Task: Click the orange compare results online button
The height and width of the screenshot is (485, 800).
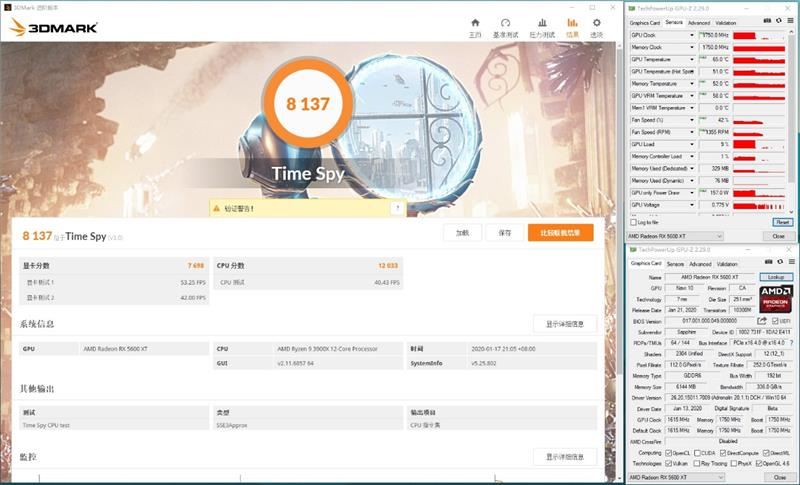Action: (x=560, y=233)
